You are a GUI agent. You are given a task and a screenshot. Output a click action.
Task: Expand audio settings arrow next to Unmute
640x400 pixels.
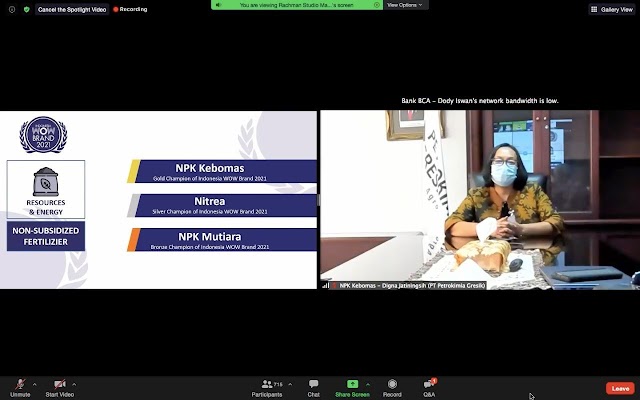34,384
